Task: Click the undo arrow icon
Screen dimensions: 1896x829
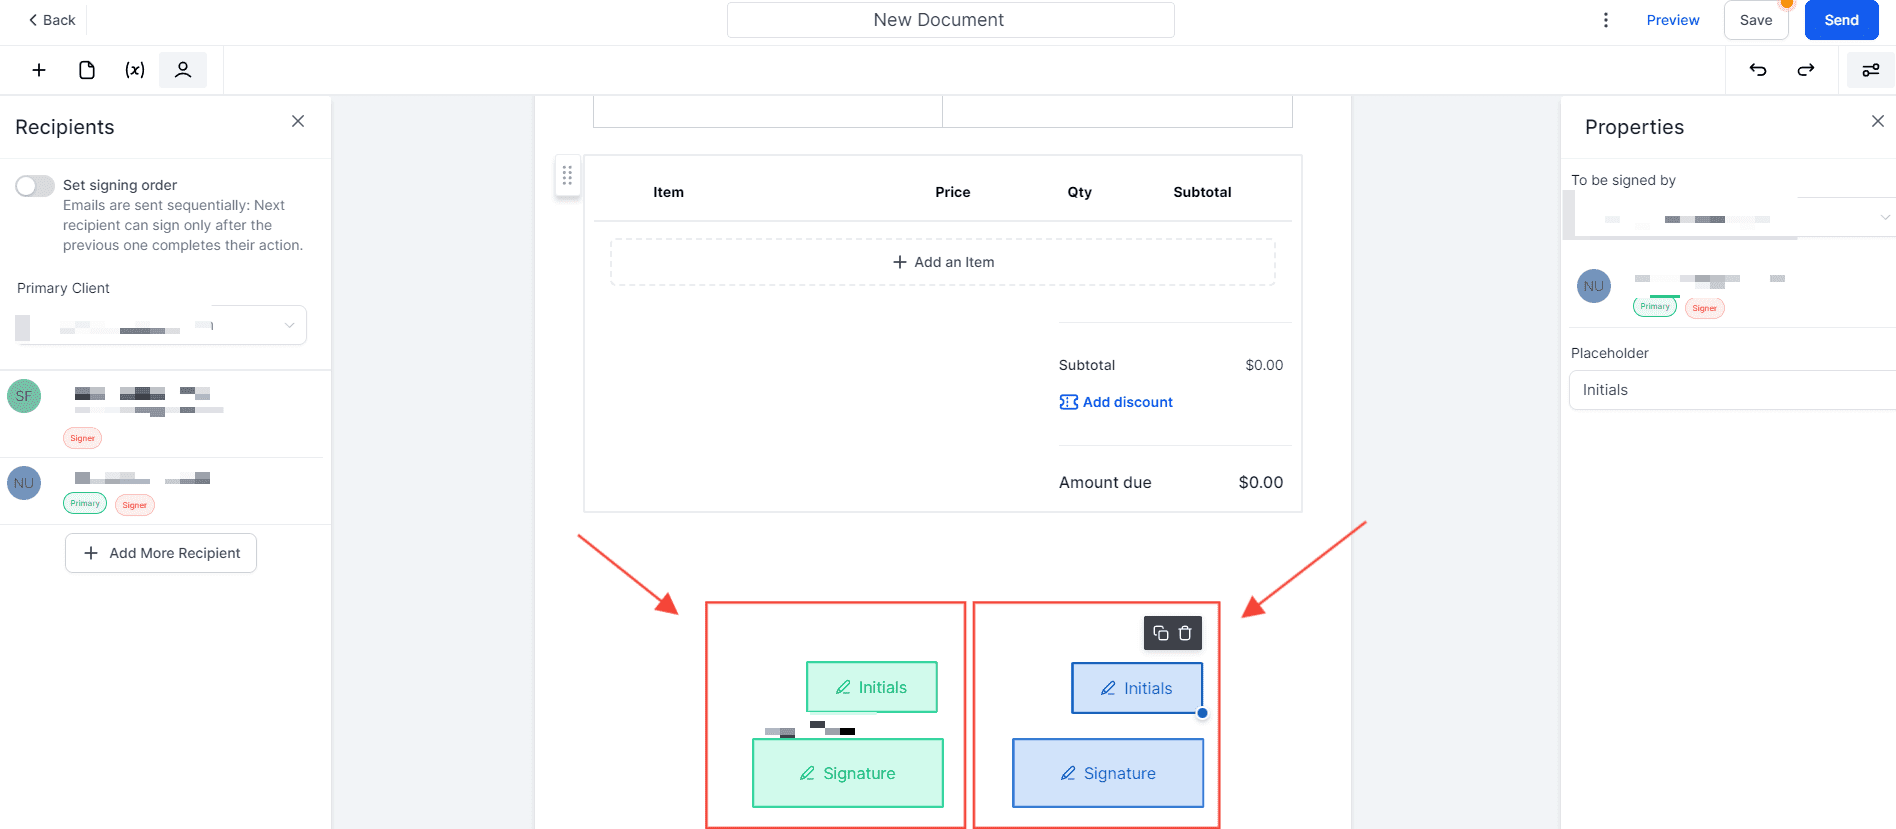Action: 1758,70
